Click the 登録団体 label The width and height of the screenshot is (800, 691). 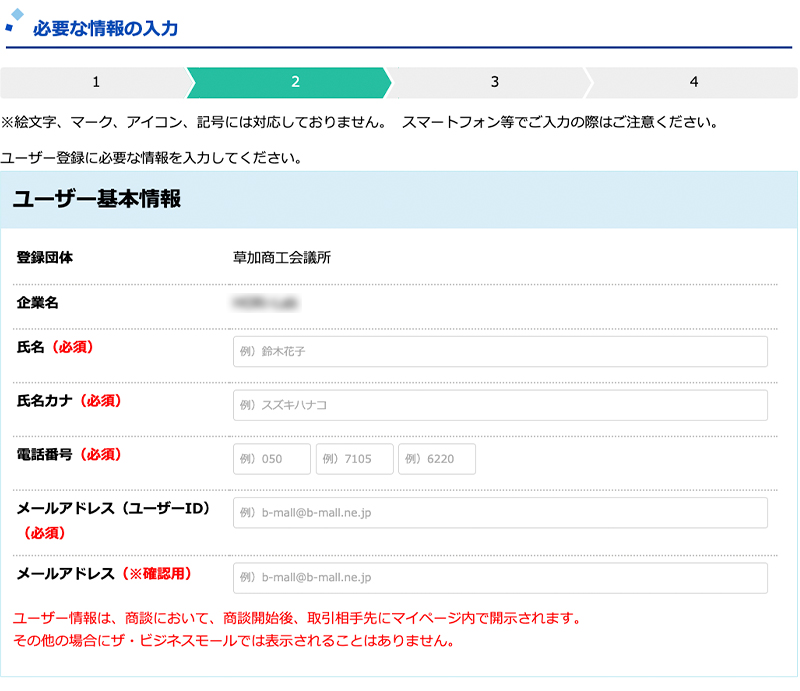coord(45,258)
